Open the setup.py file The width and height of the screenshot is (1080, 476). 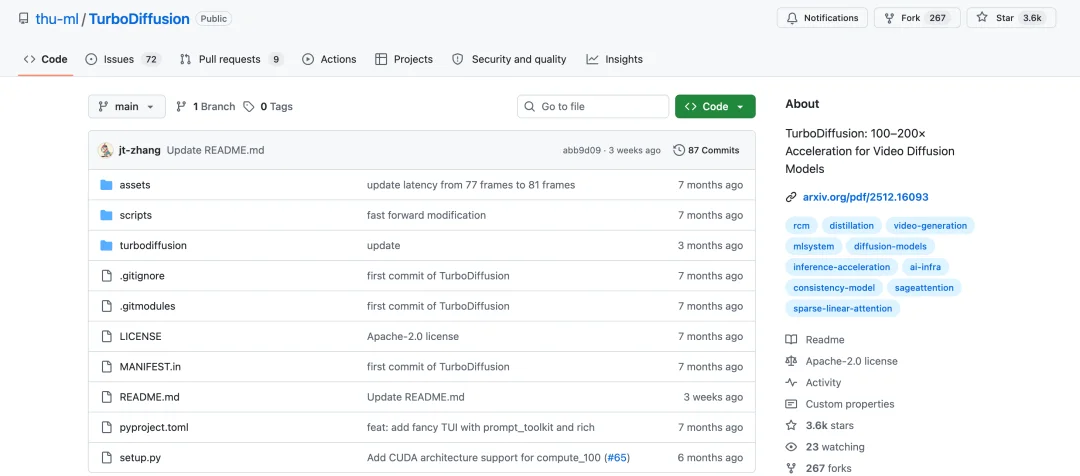tap(141, 457)
